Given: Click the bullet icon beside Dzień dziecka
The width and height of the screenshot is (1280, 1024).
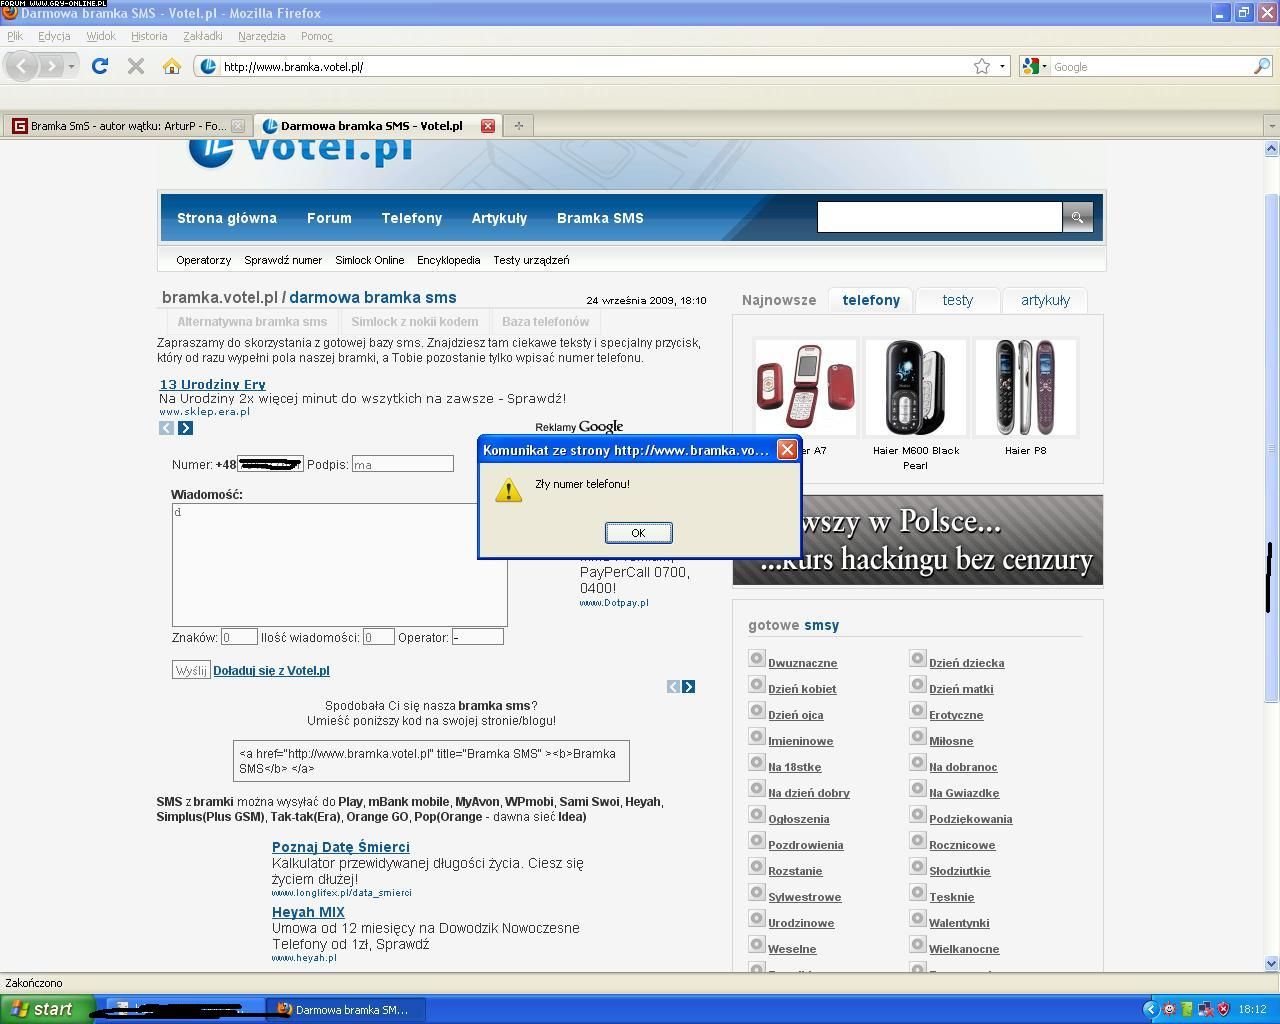Looking at the screenshot, I should [918, 659].
